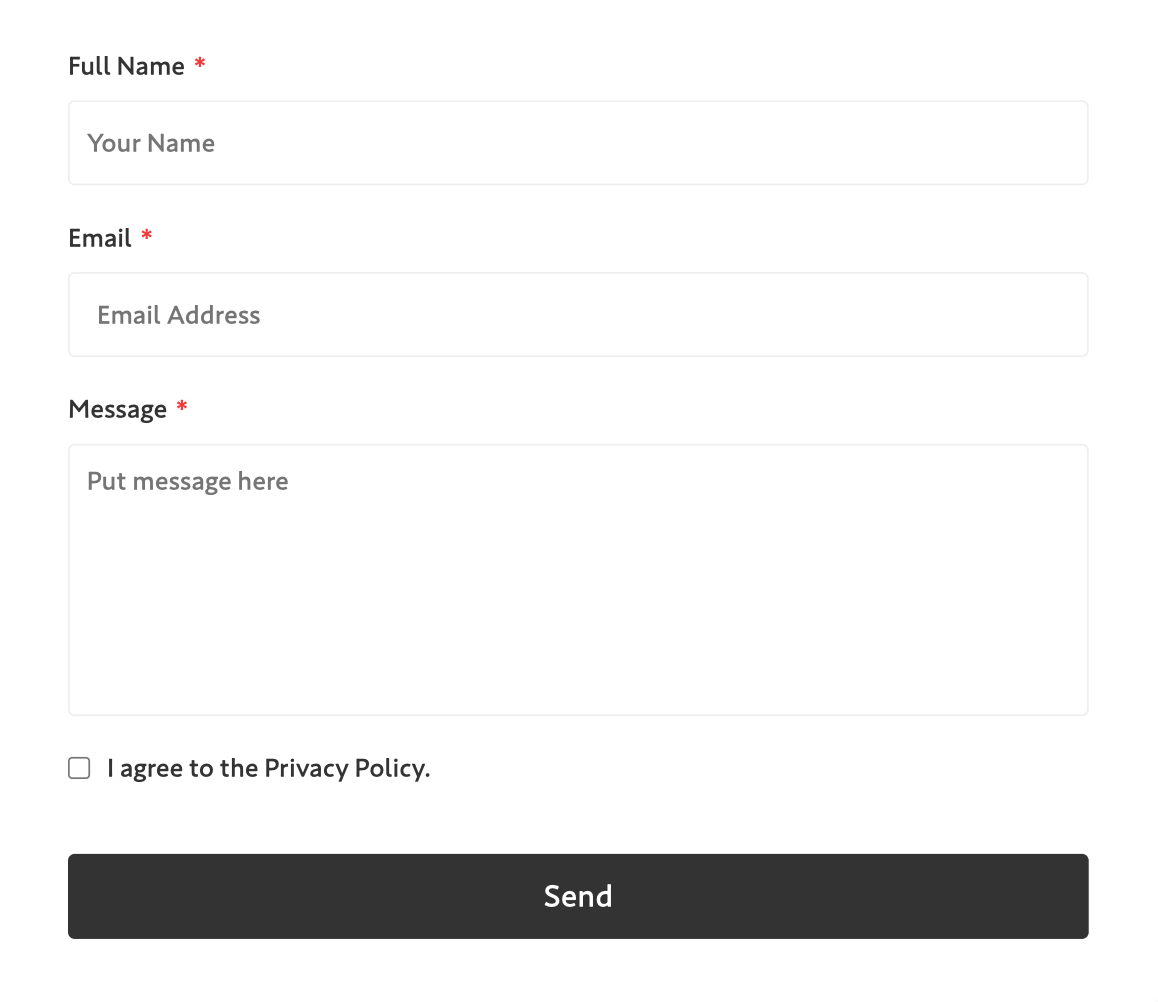The height and width of the screenshot is (1002, 1158).
Task: Click the red asterisk beside Message
Action: tap(182, 409)
